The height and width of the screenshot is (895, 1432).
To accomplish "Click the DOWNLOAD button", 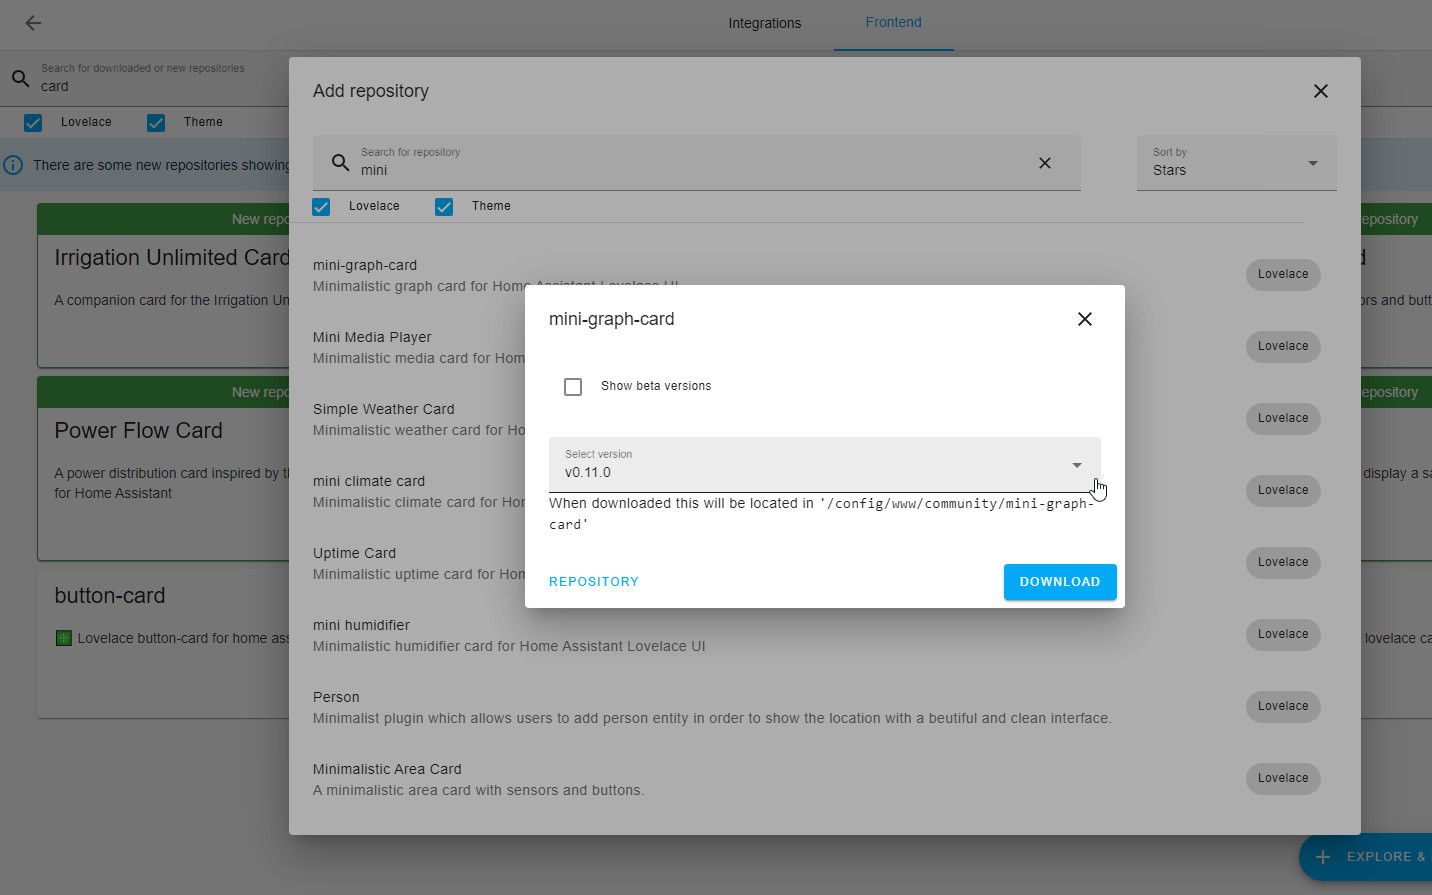I will (1060, 582).
